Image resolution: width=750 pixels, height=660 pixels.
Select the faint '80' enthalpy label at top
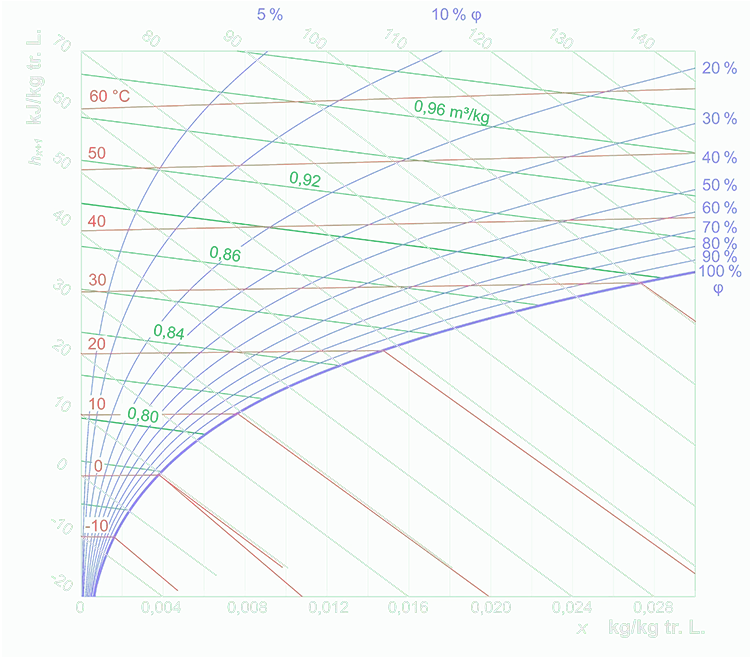click(x=151, y=38)
